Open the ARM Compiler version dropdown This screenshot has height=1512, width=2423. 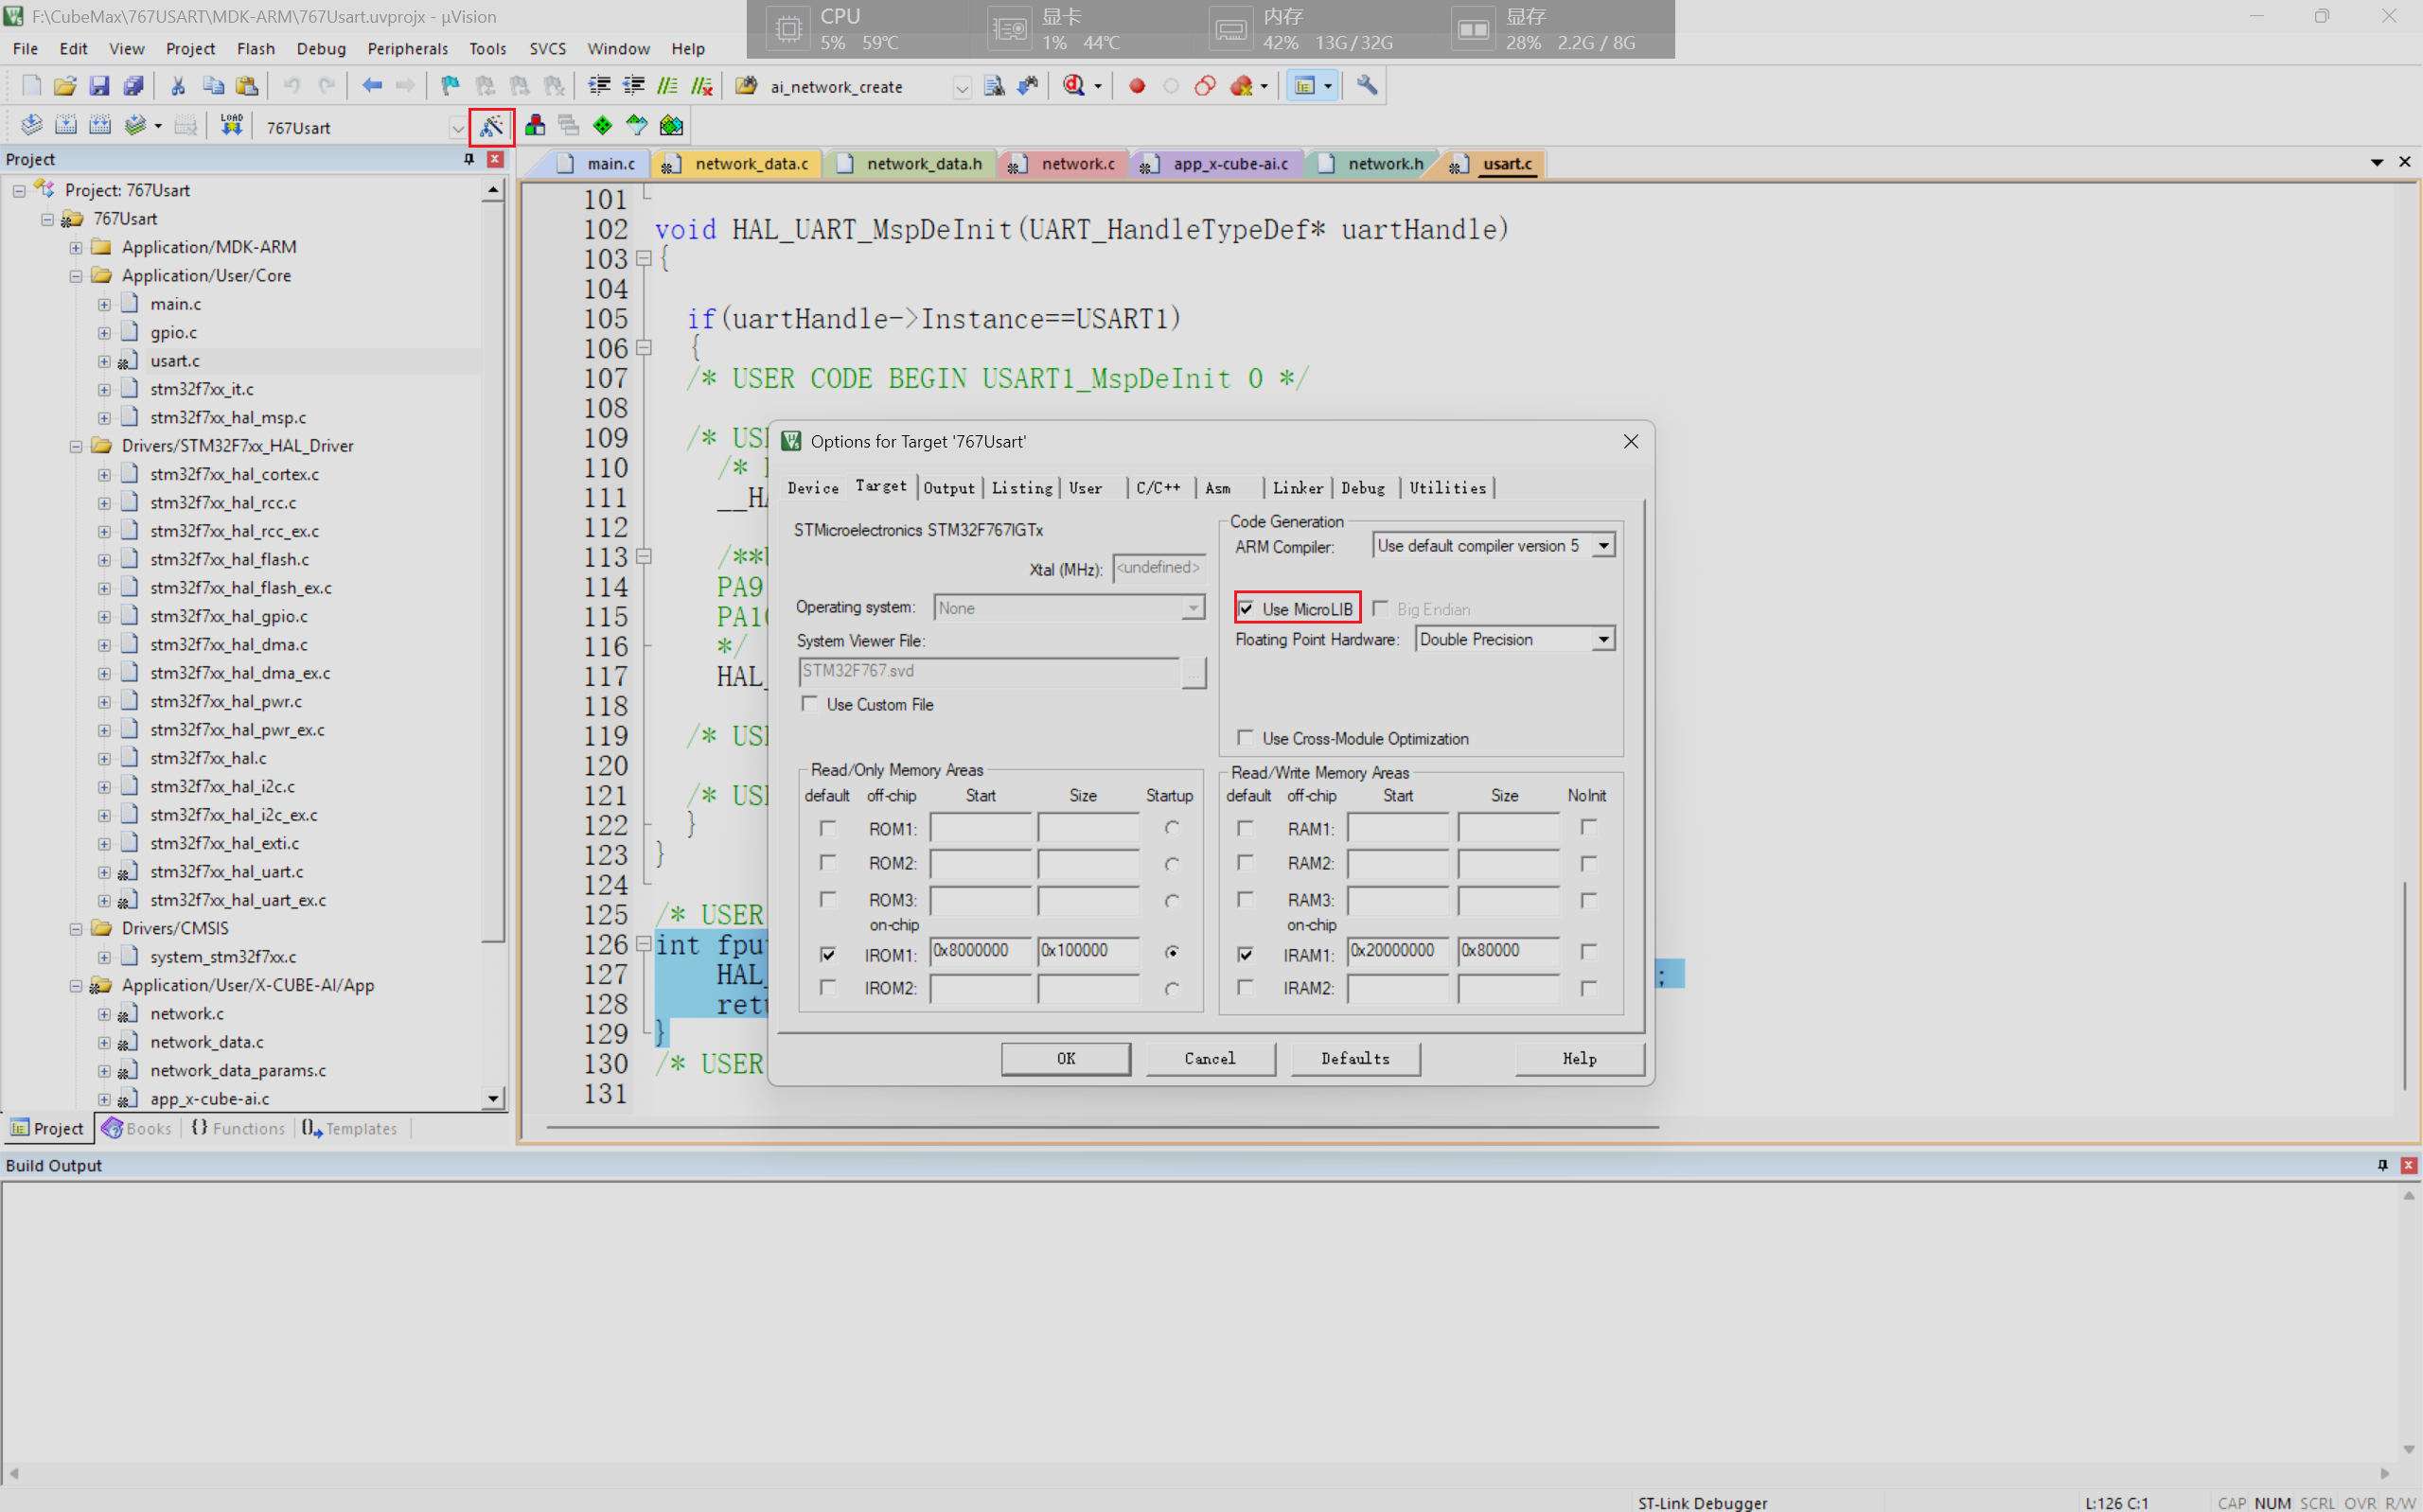click(x=1603, y=546)
